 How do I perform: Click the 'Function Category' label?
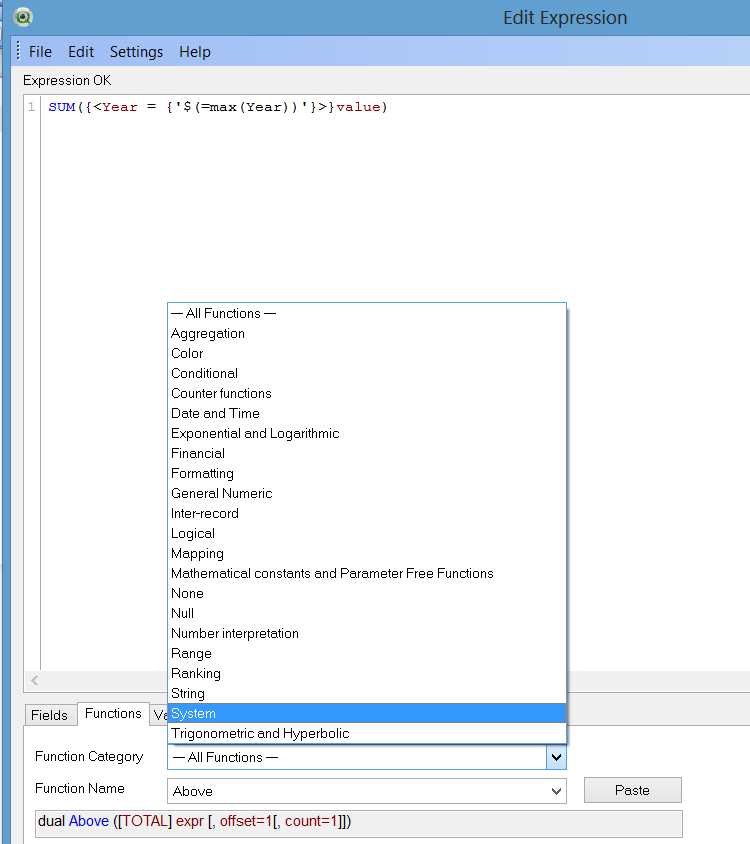point(89,757)
